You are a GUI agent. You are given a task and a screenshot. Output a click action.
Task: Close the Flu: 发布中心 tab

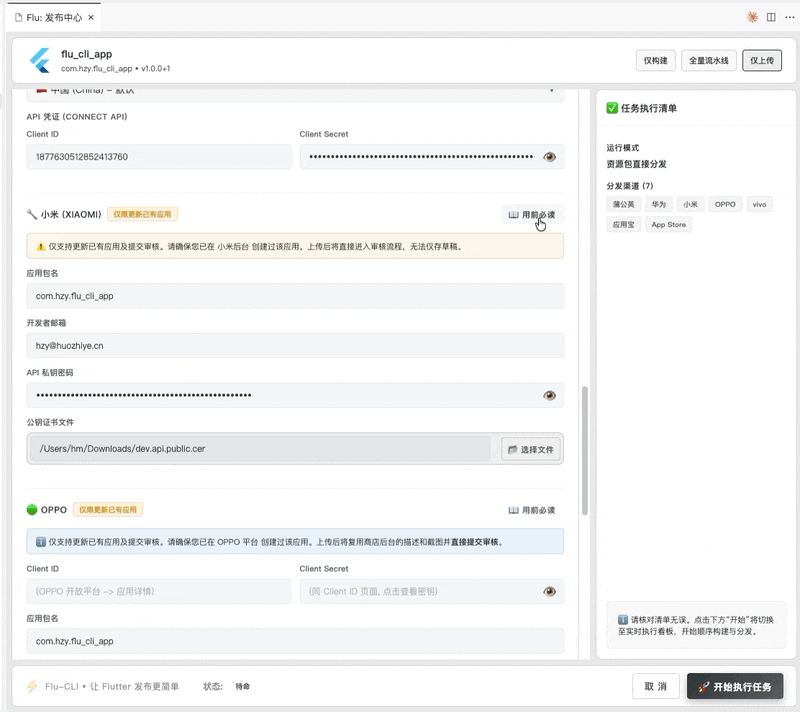point(91,17)
